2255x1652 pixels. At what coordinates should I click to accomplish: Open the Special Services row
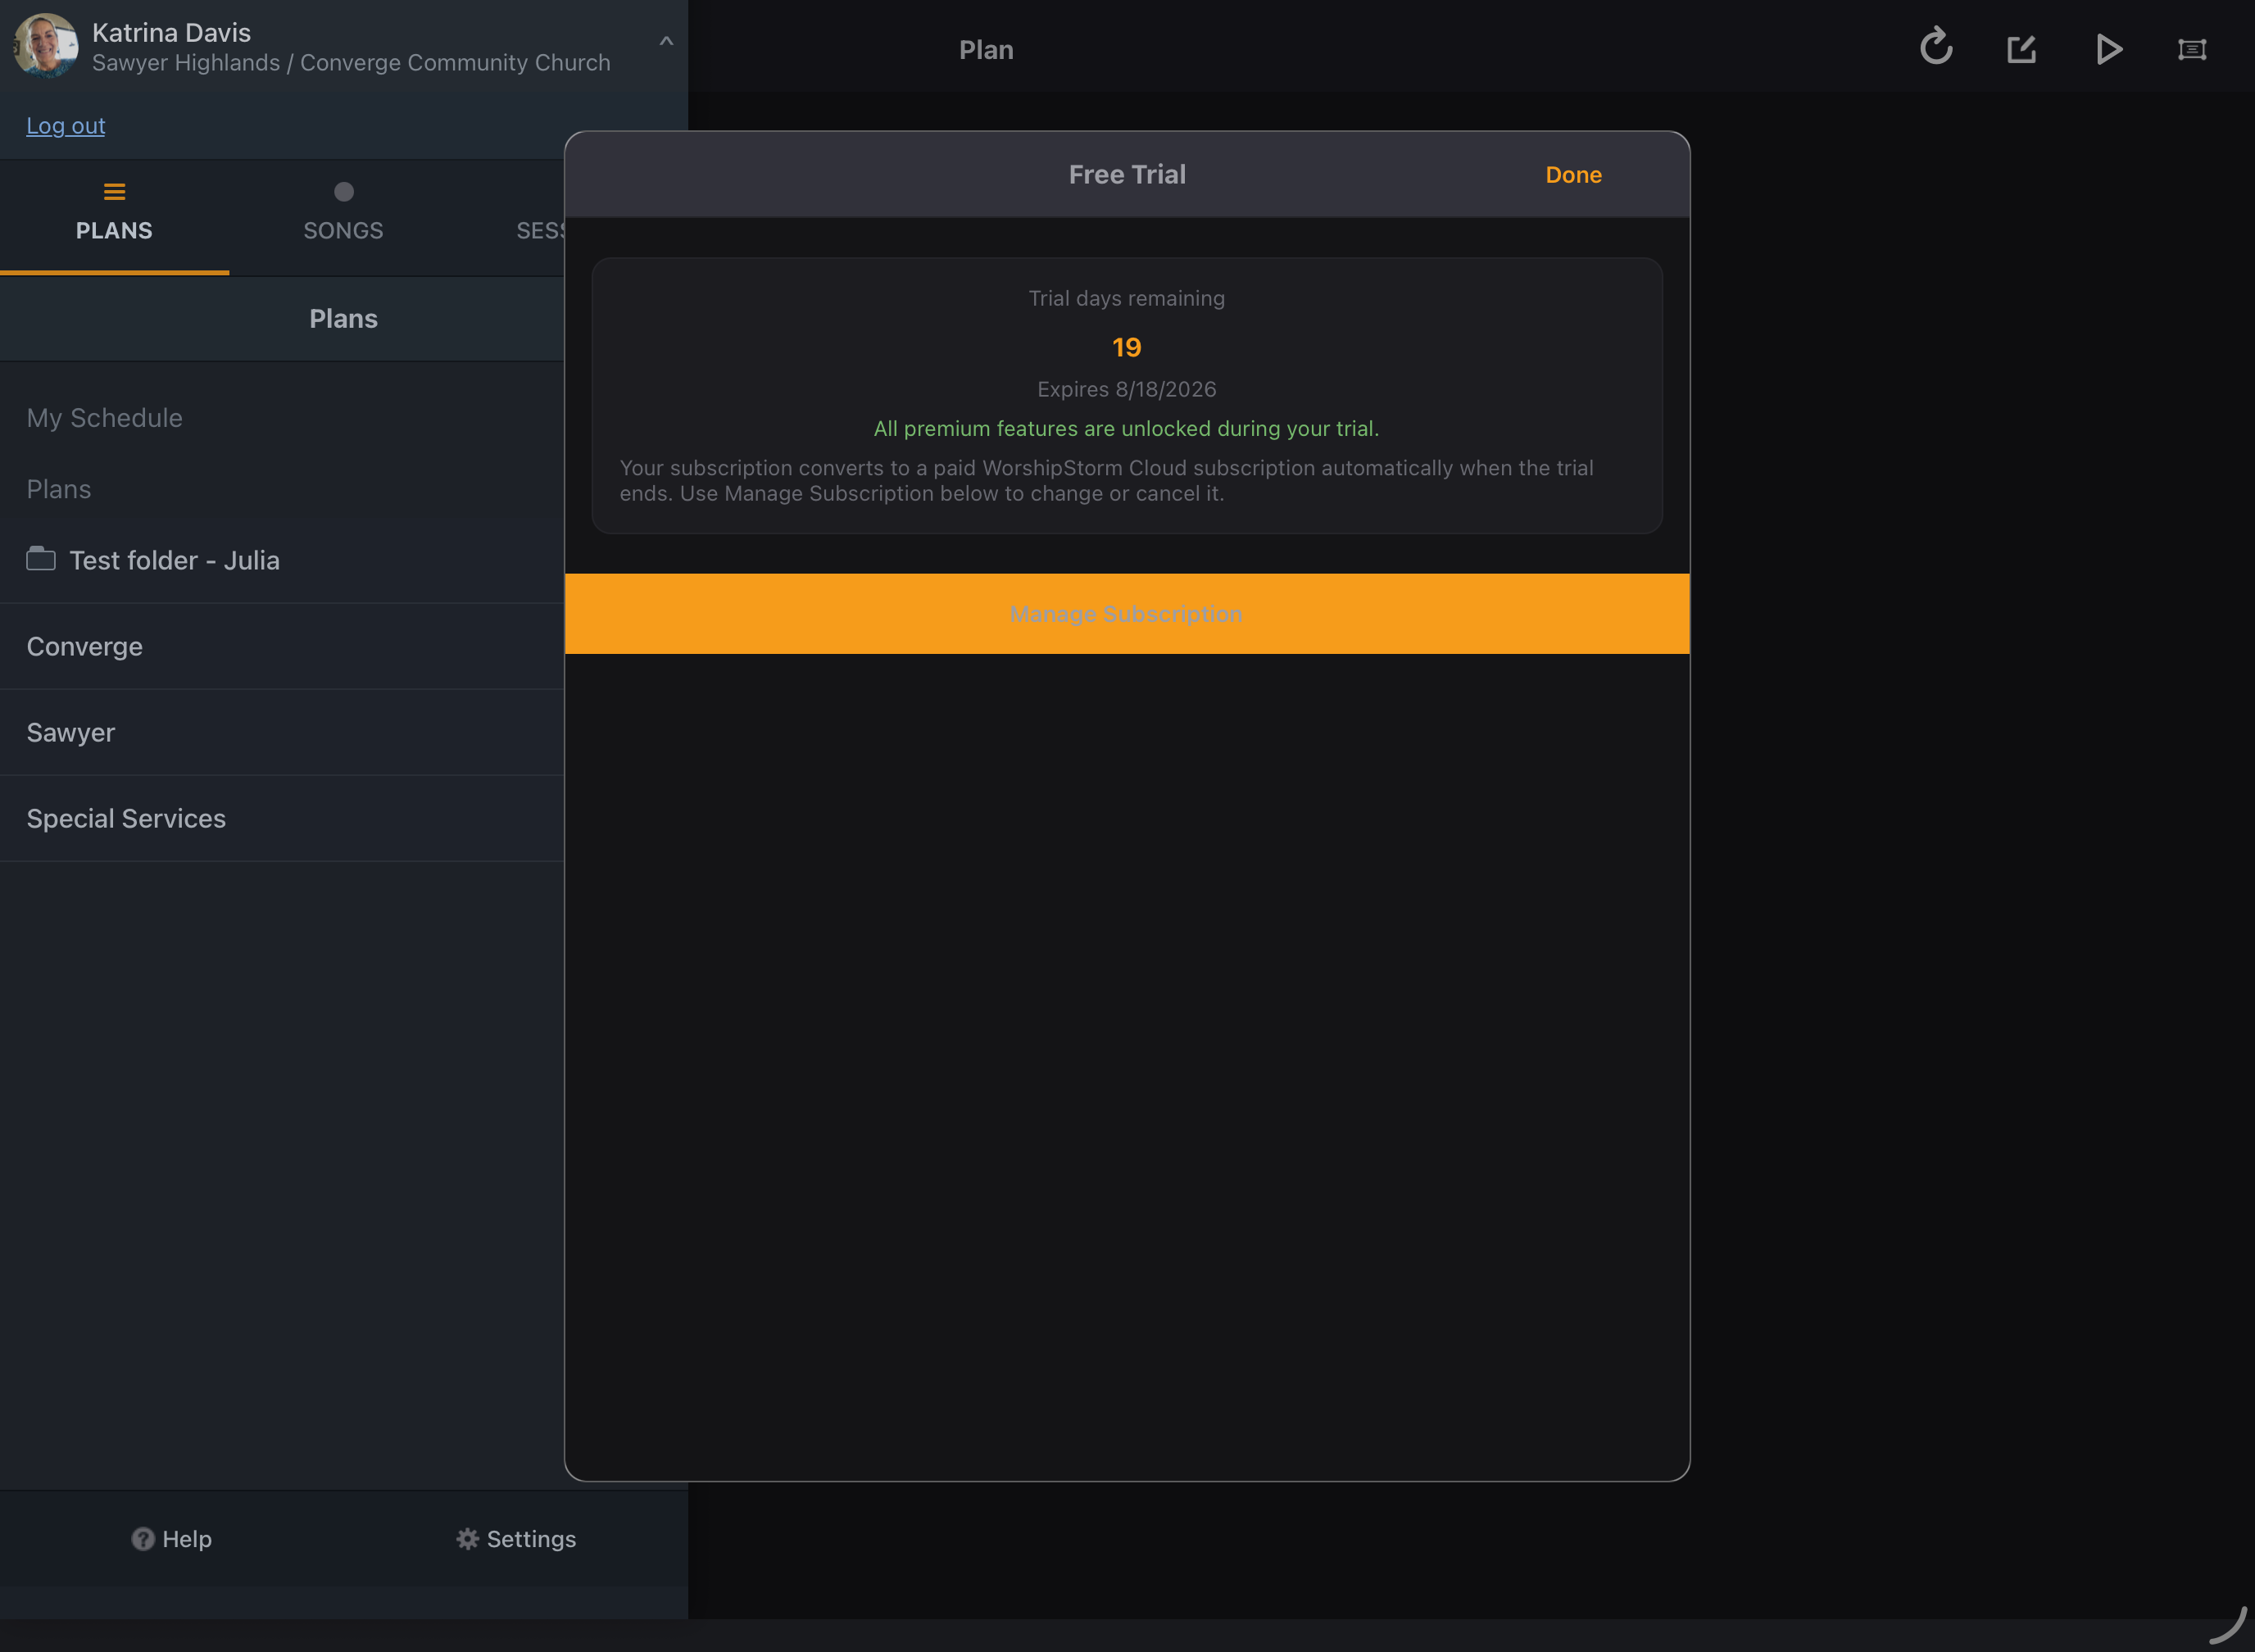pos(282,818)
